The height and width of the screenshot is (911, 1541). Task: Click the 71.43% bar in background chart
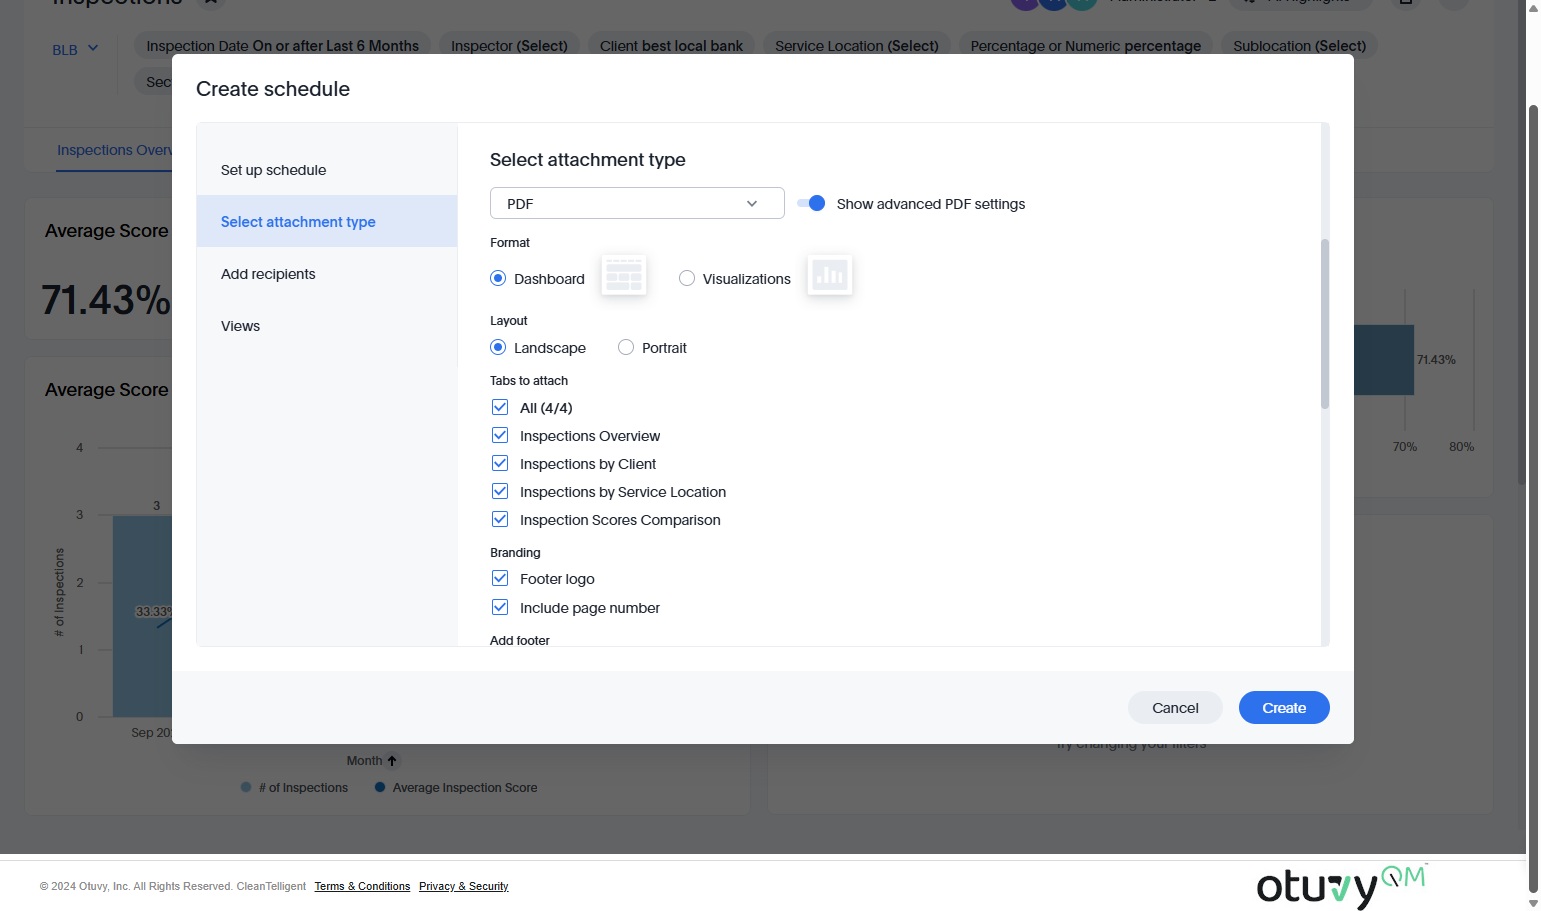point(1384,360)
